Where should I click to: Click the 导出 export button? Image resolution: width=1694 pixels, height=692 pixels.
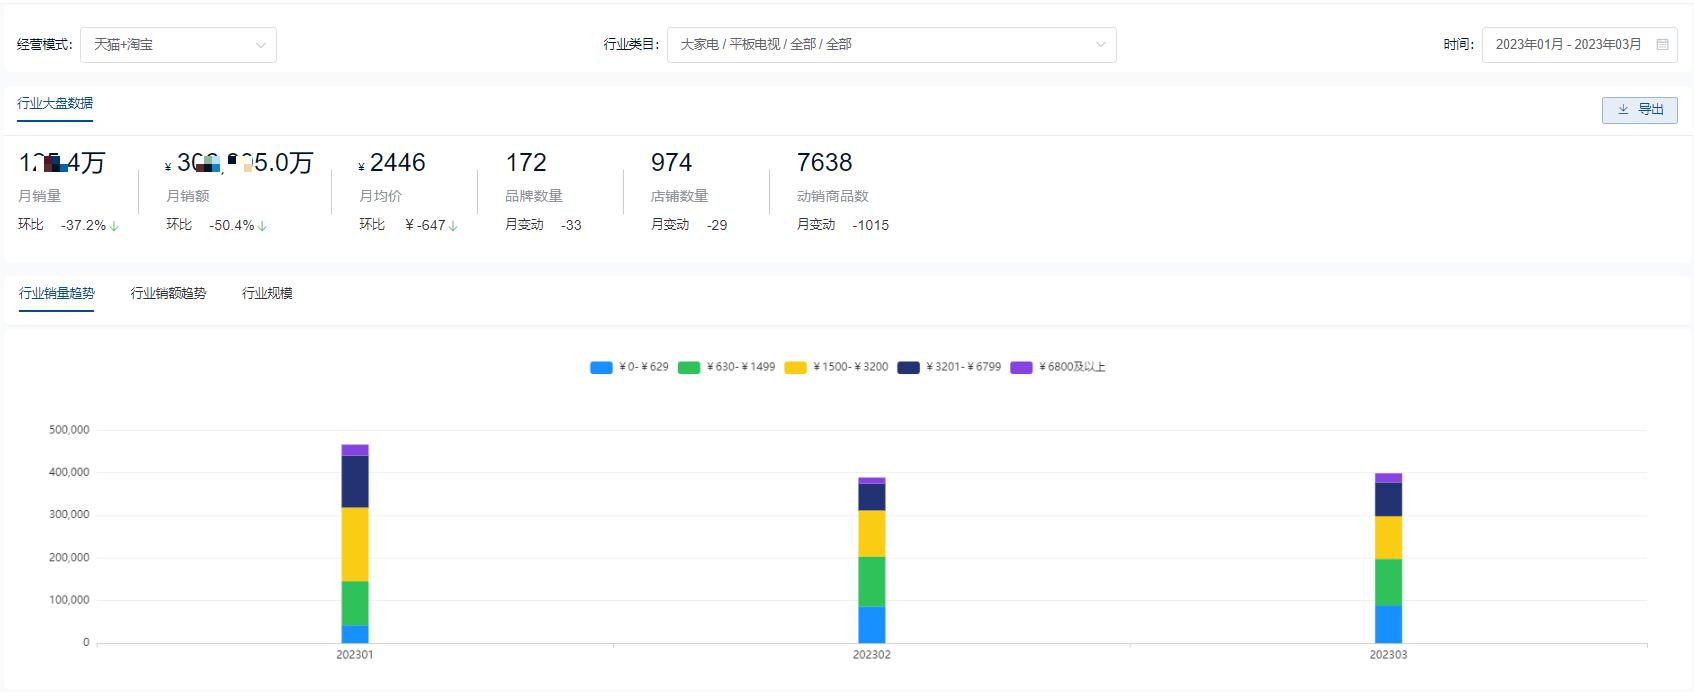(1639, 110)
